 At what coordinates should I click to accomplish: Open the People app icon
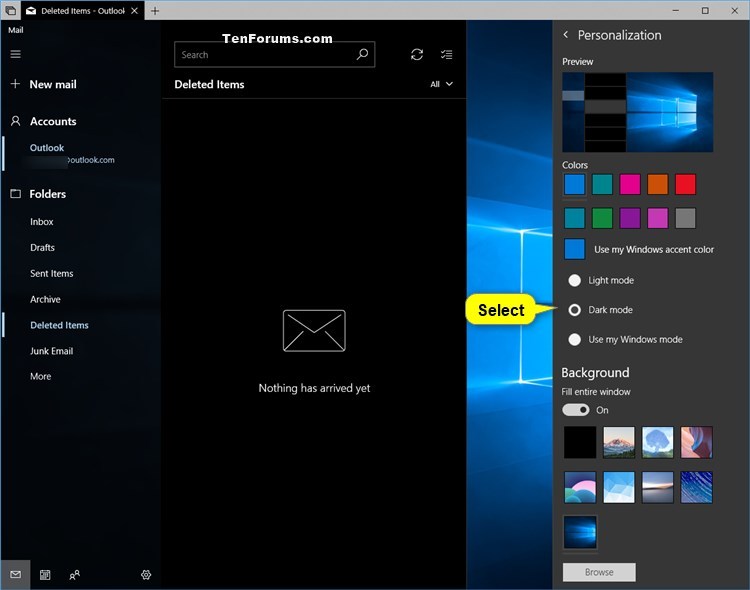[75, 574]
